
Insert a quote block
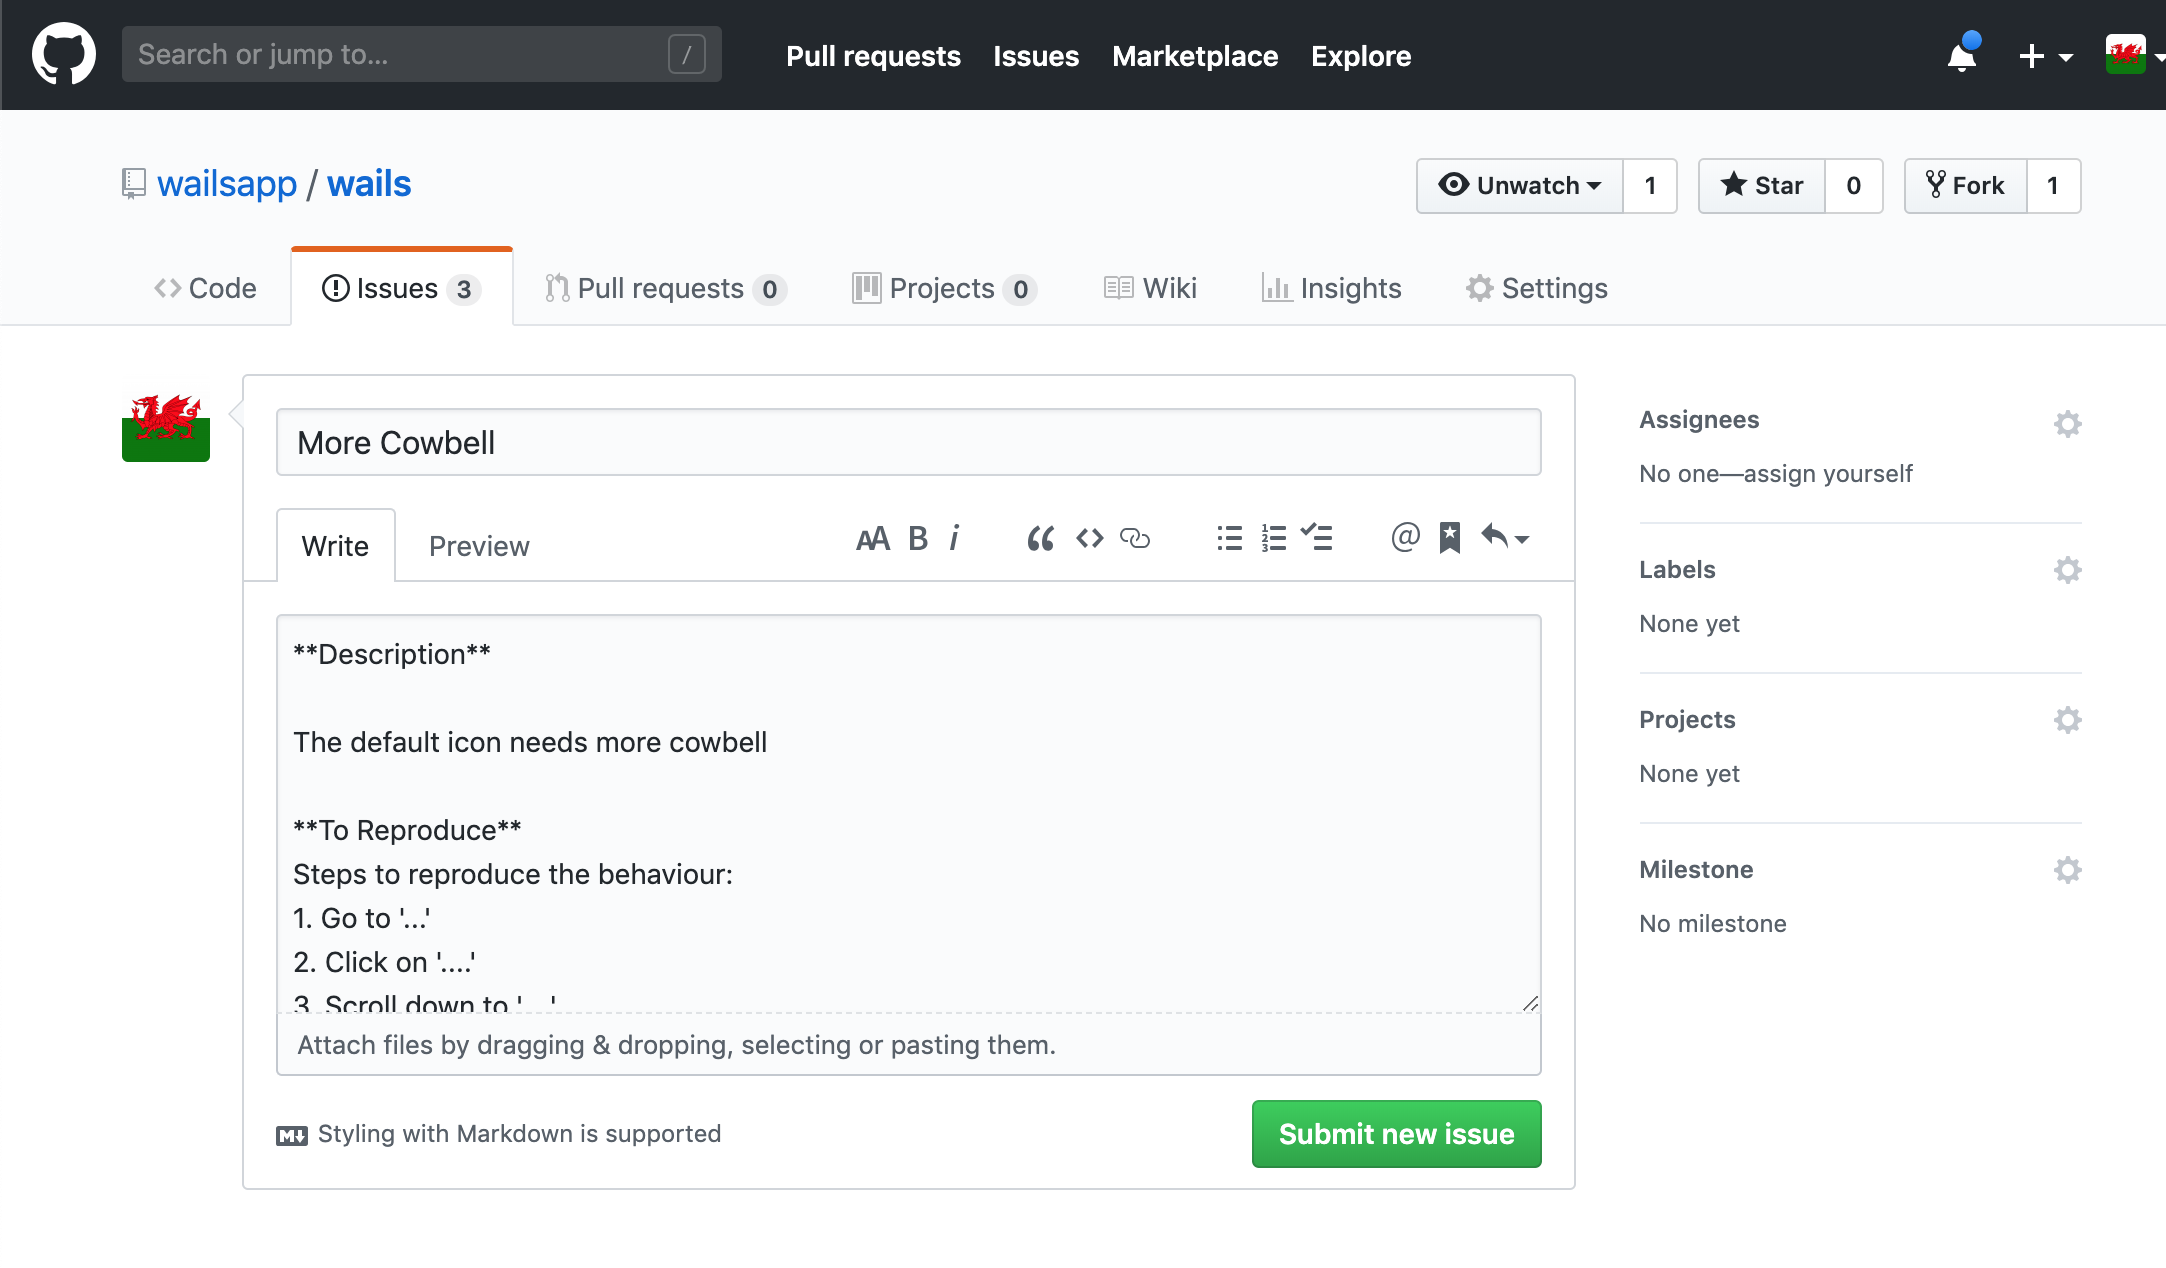(x=1040, y=538)
